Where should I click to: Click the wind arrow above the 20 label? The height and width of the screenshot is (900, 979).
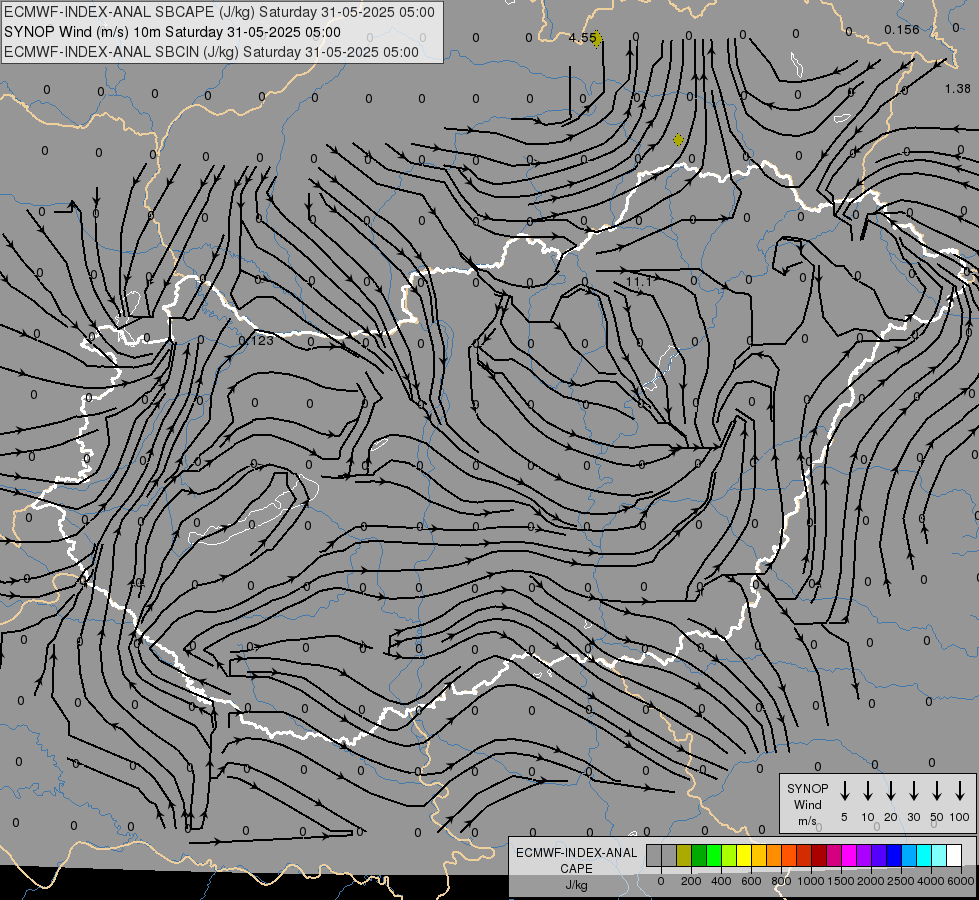890,791
